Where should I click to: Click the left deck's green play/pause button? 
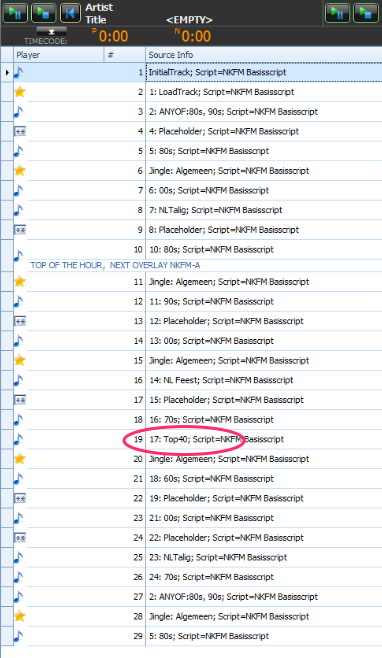pos(16,13)
